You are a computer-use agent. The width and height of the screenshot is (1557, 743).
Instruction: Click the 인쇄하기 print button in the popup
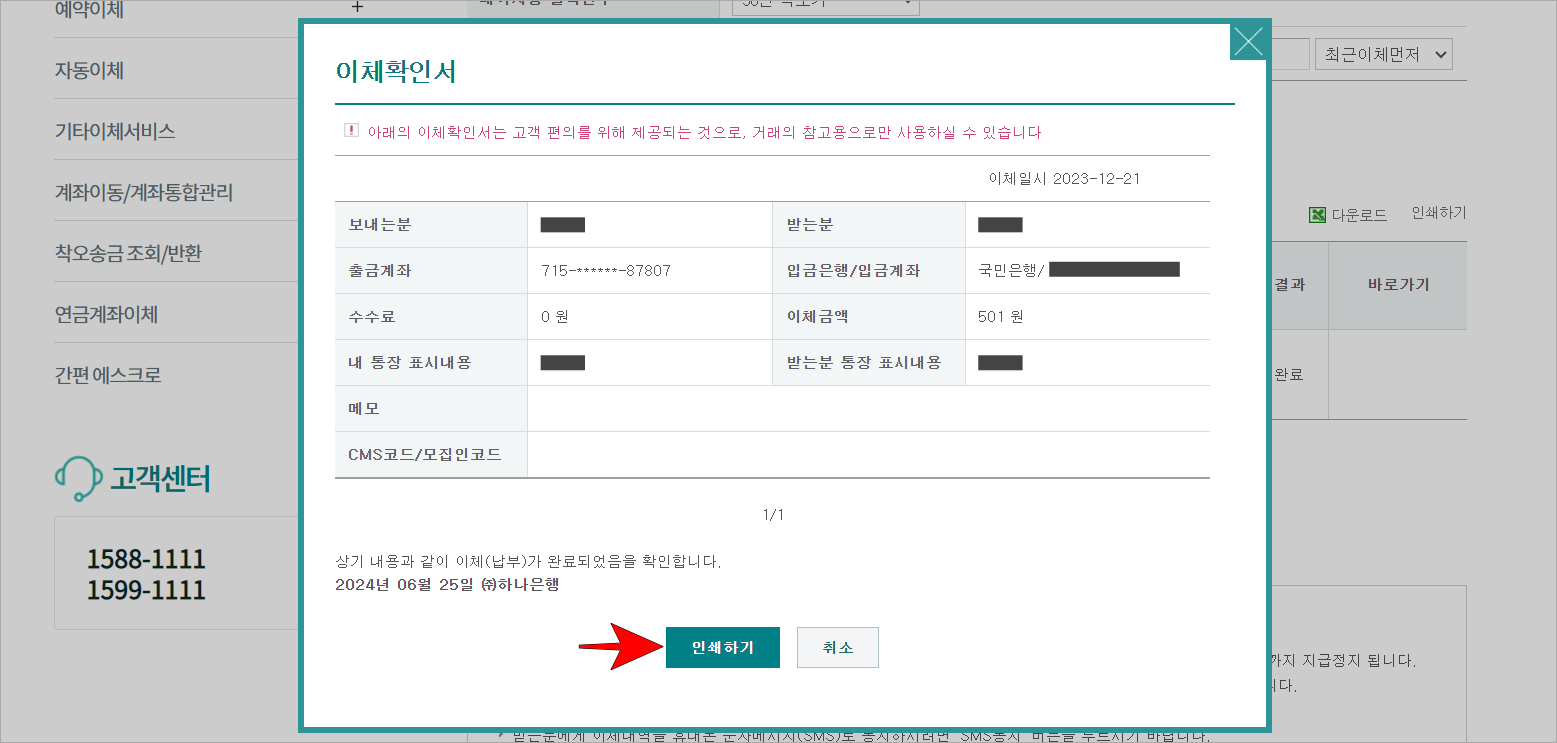(x=722, y=647)
